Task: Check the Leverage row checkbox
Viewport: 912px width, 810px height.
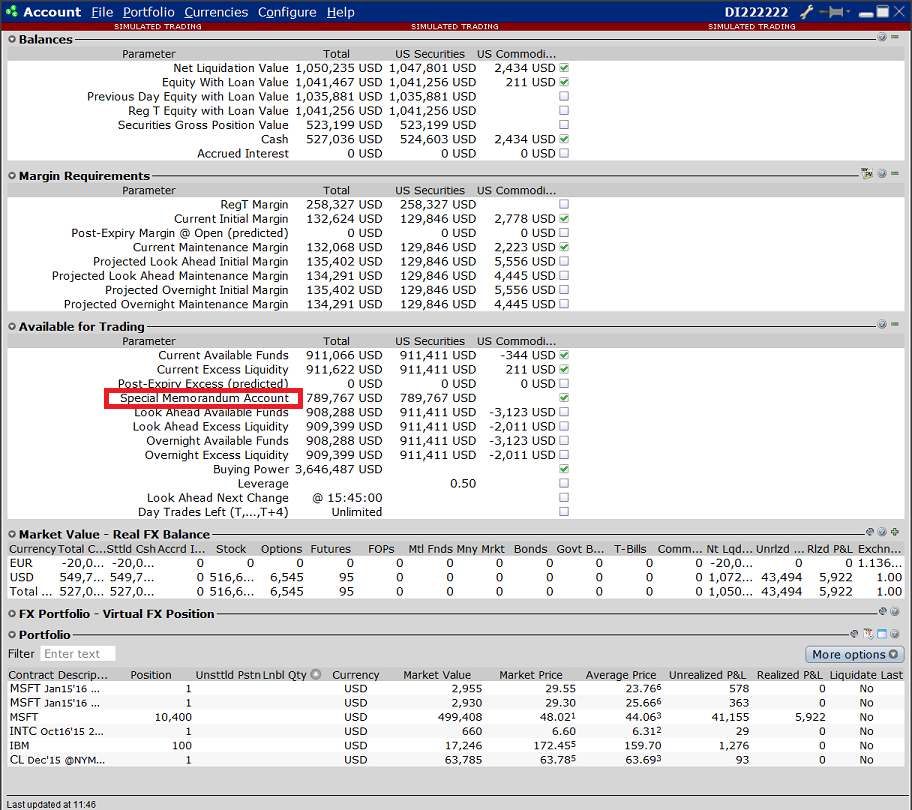Action: coord(564,483)
